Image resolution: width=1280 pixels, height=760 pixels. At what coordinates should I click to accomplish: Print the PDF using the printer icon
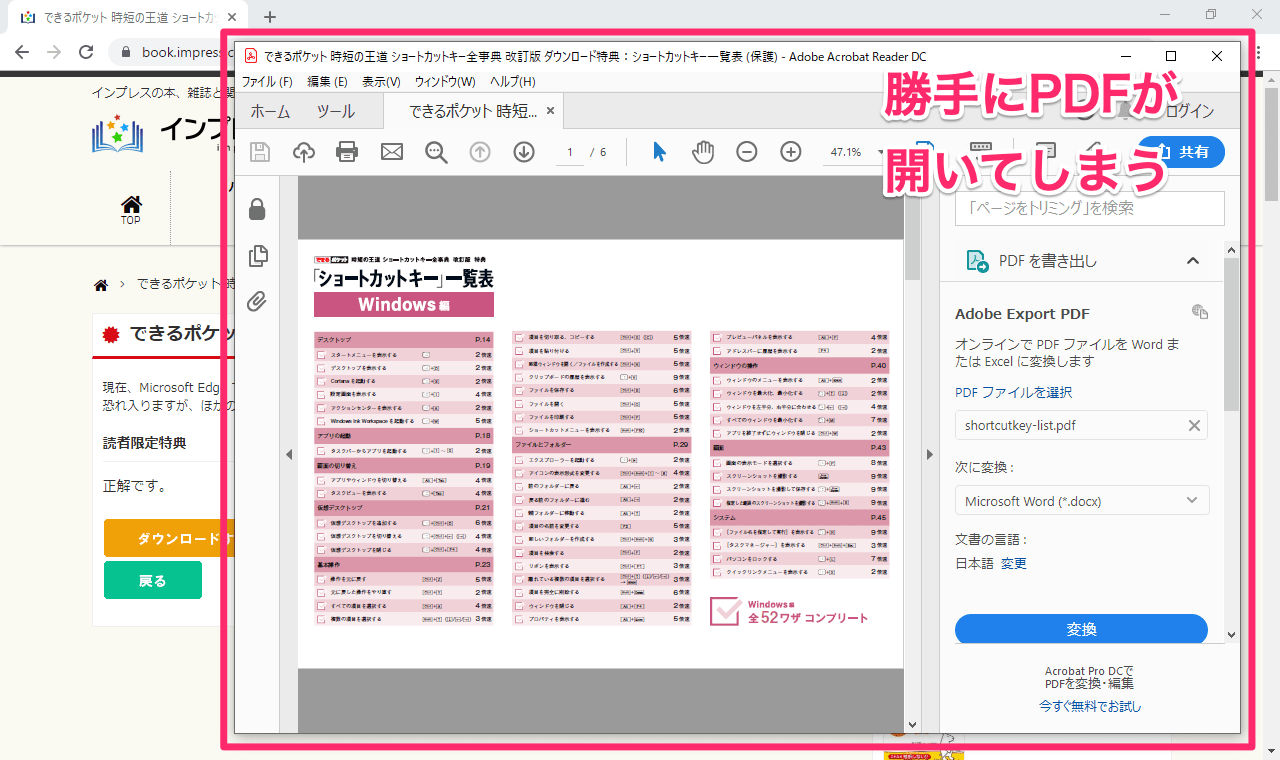coord(347,152)
